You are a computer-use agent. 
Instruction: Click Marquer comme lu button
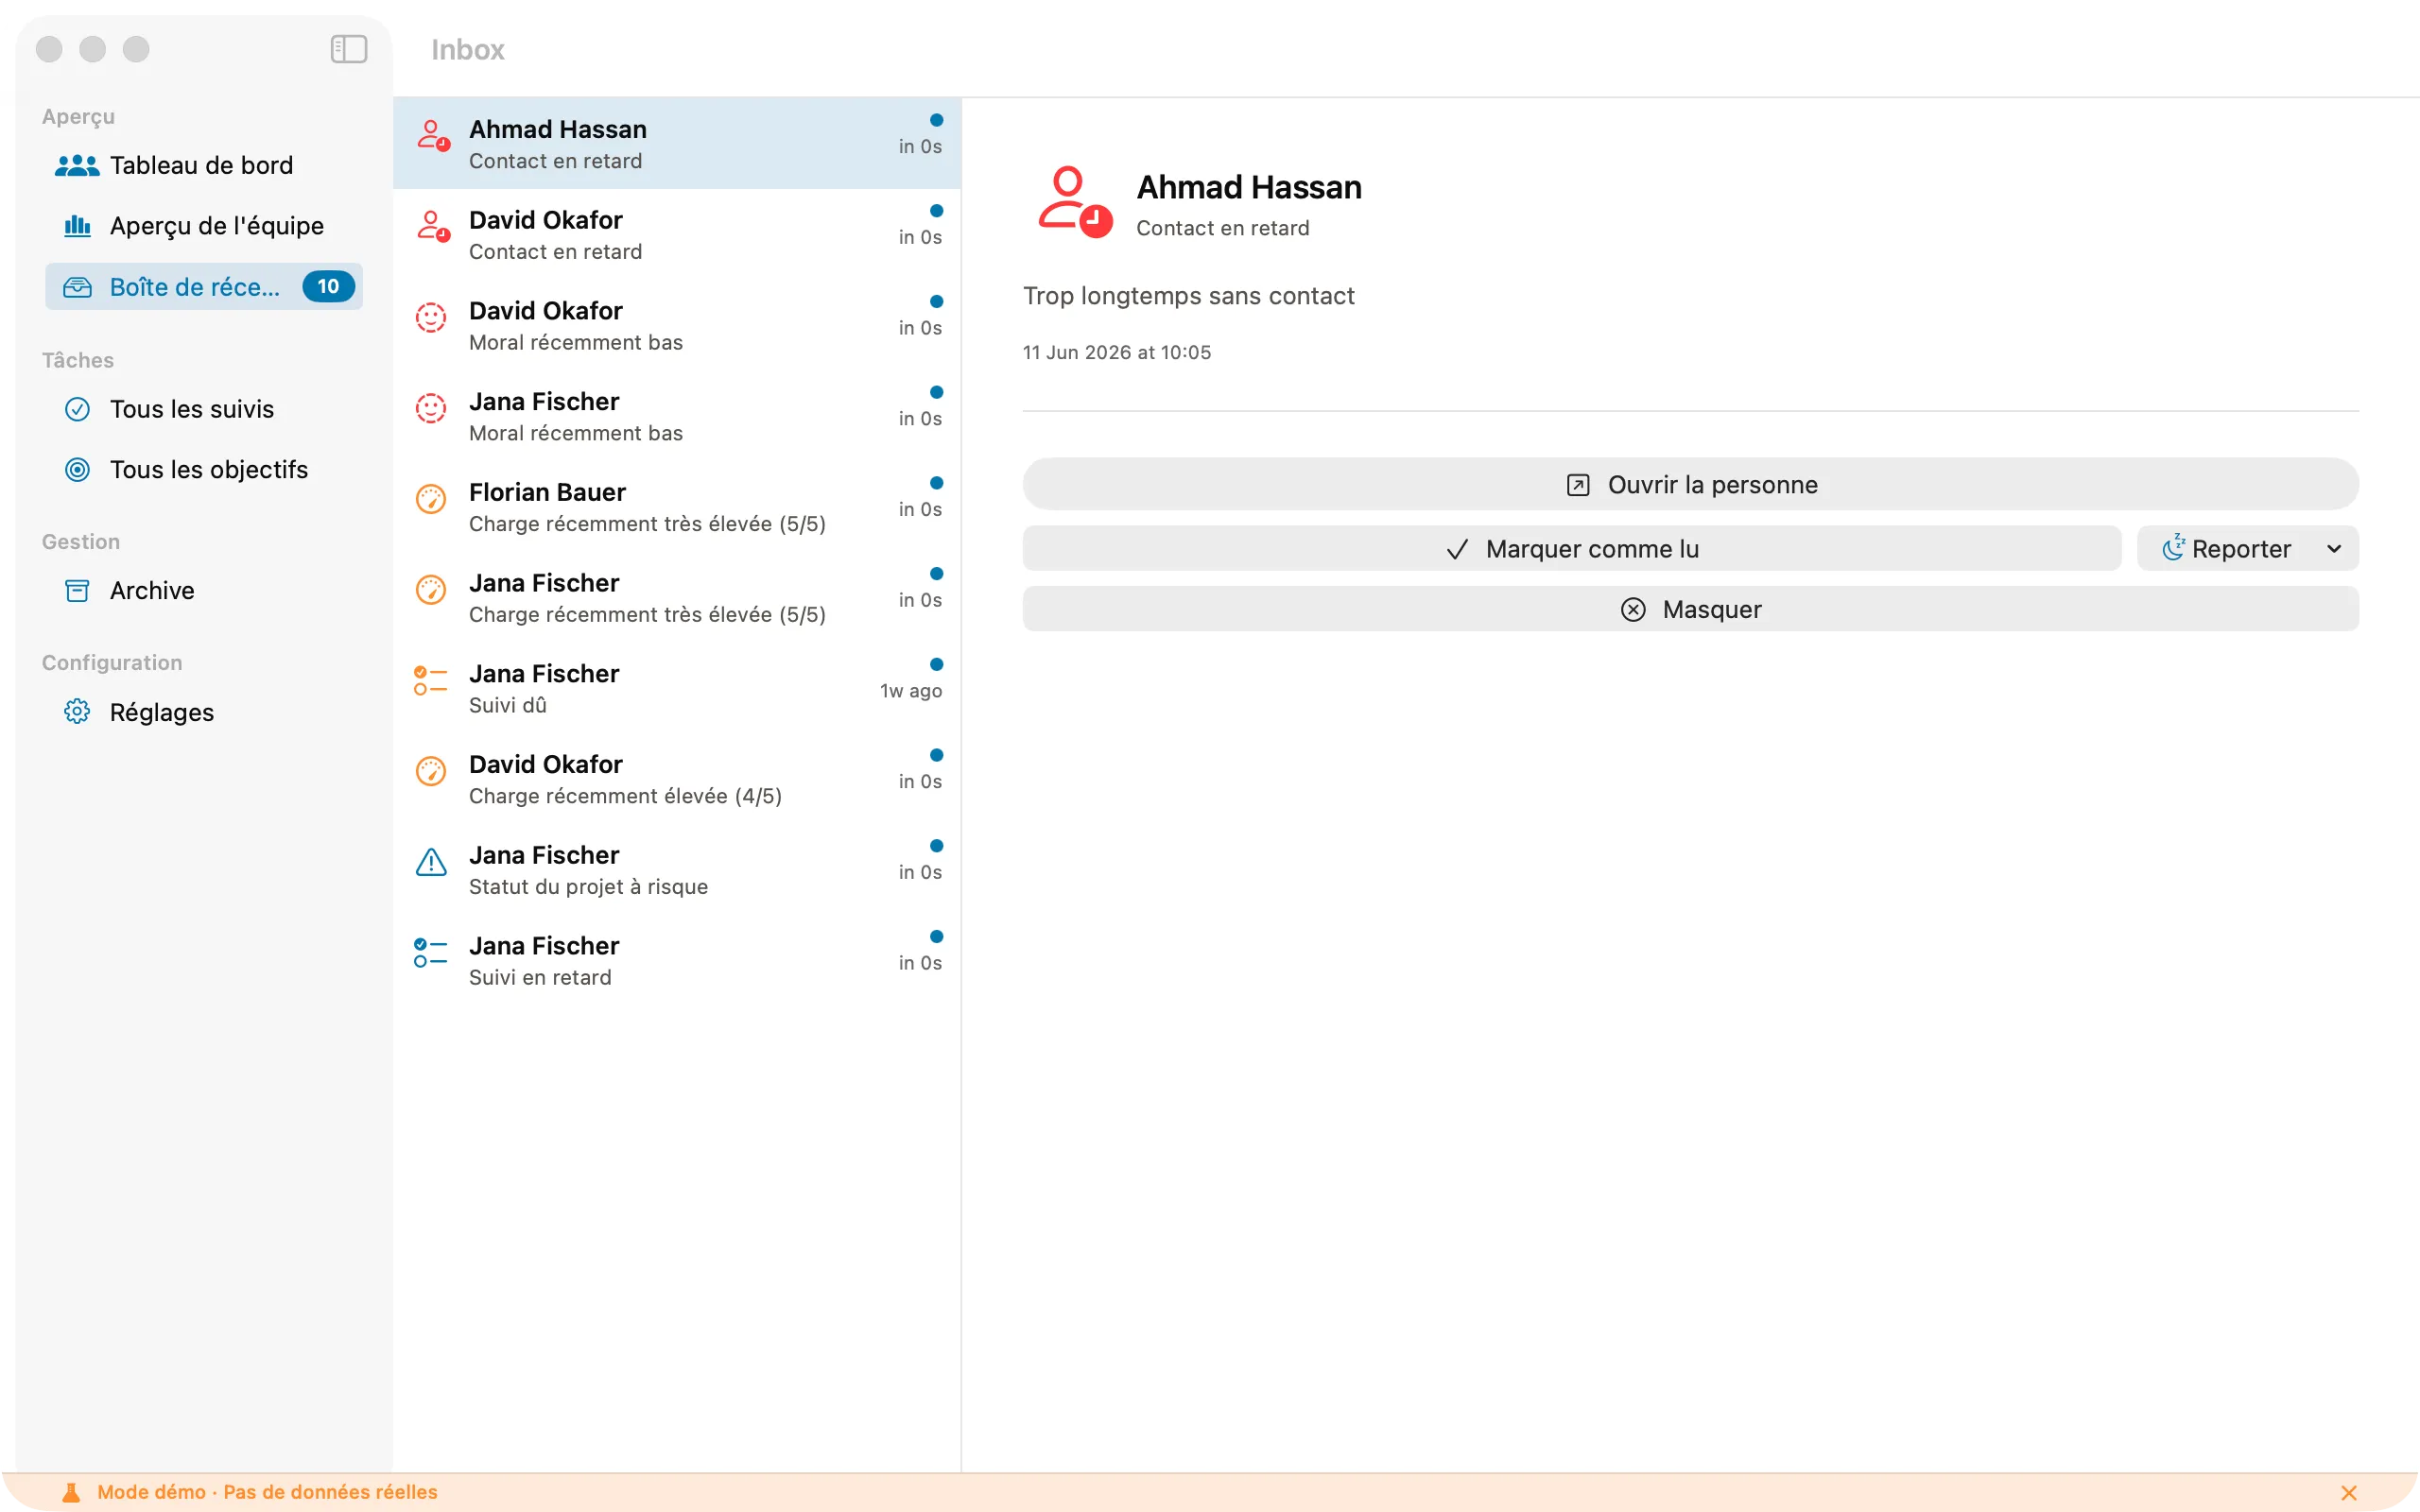[1571, 549]
